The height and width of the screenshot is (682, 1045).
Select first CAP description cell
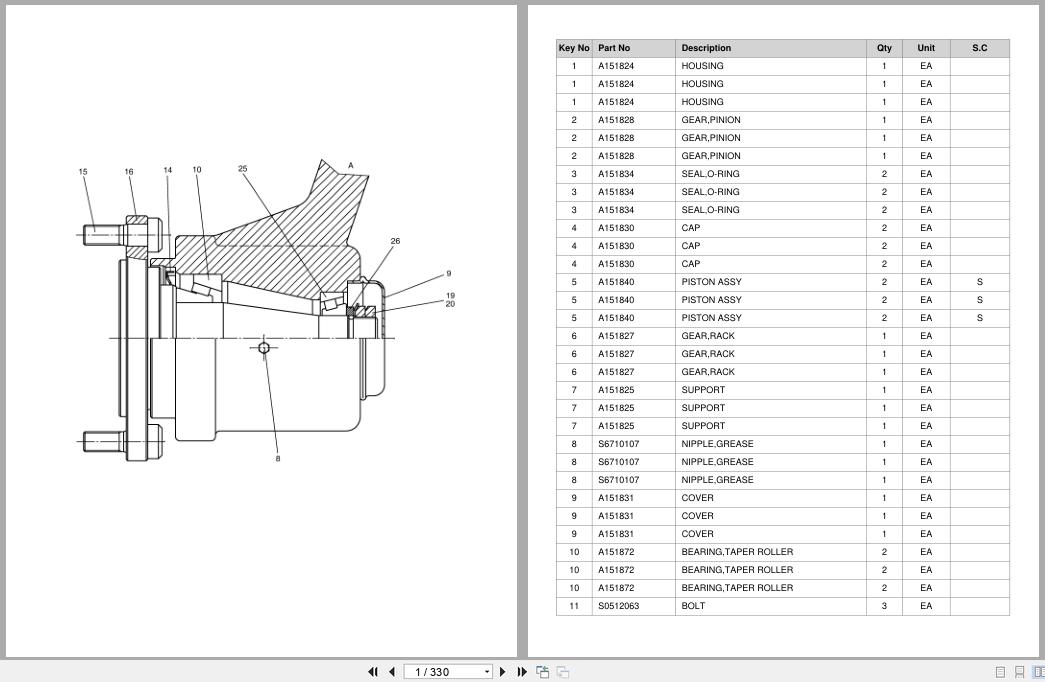point(770,228)
